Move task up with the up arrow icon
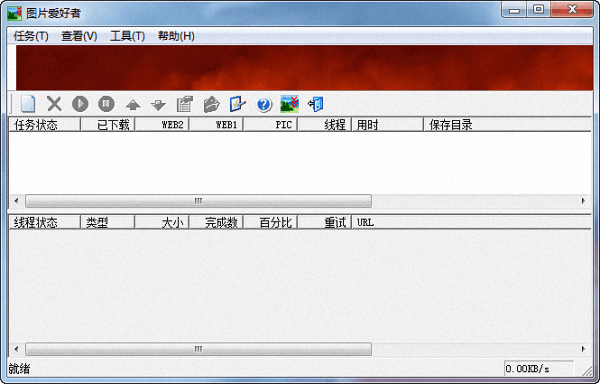The image size is (600, 384). pos(133,105)
